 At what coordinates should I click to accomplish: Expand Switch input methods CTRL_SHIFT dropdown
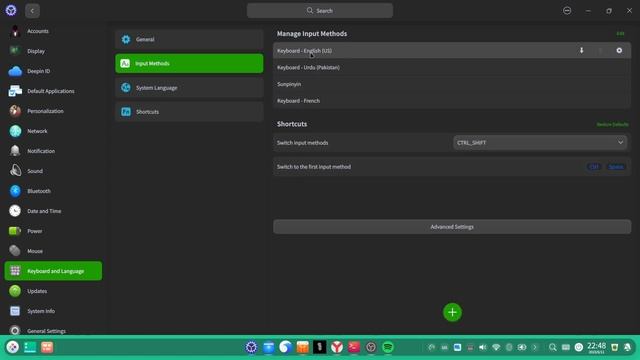tap(540, 143)
